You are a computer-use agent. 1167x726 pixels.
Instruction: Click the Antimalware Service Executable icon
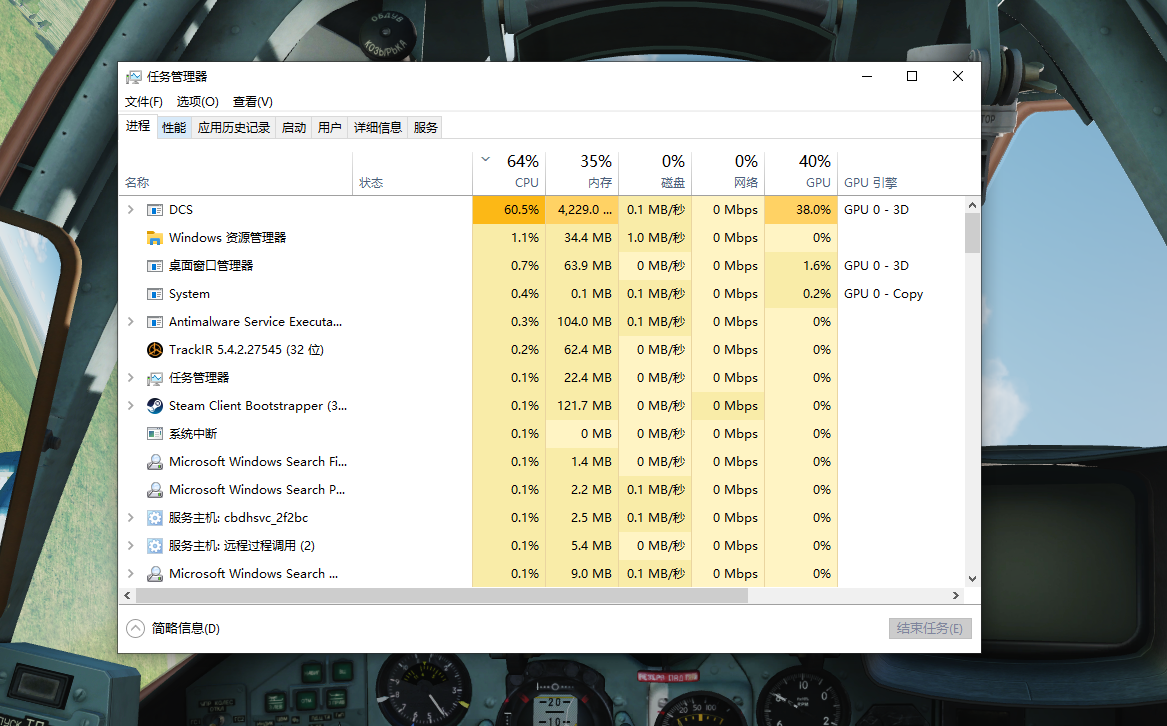[x=155, y=322]
